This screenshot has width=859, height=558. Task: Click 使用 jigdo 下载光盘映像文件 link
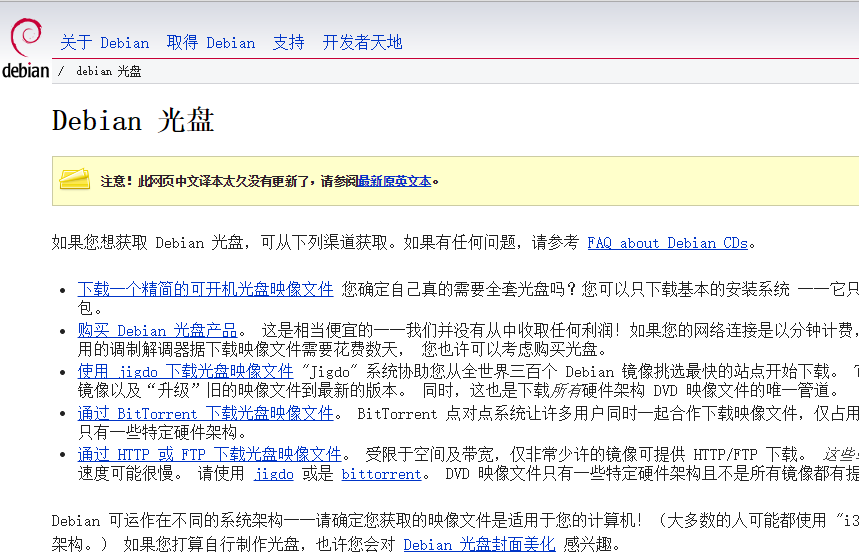[185, 371]
